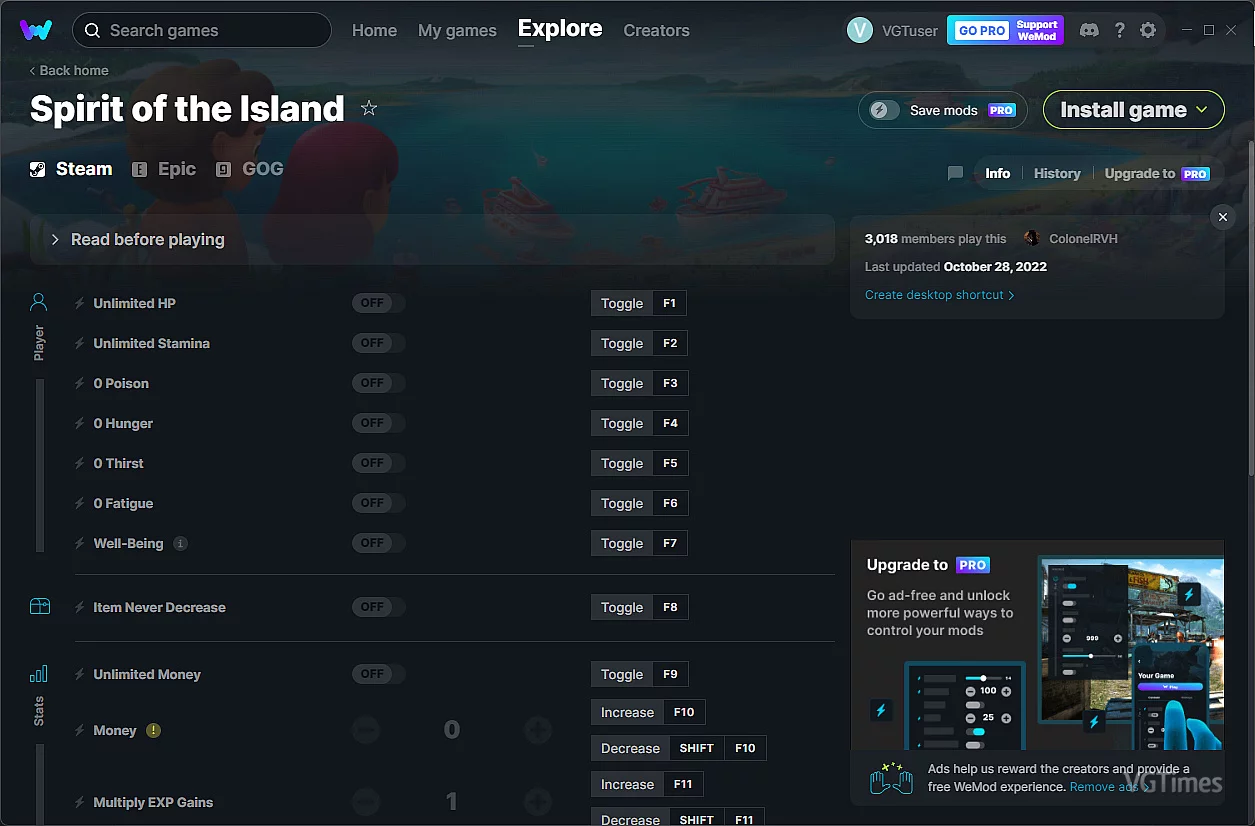This screenshot has height=826, width=1255.
Task: Switch to the History tab
Action: click(x=1057, y=173)
